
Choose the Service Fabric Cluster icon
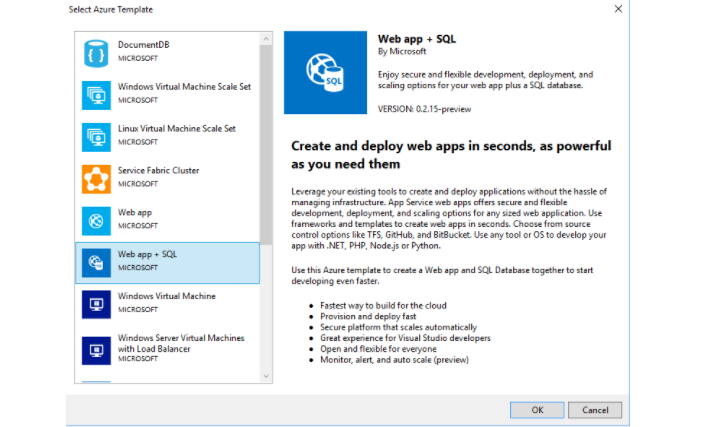click(x=96, y=178)
